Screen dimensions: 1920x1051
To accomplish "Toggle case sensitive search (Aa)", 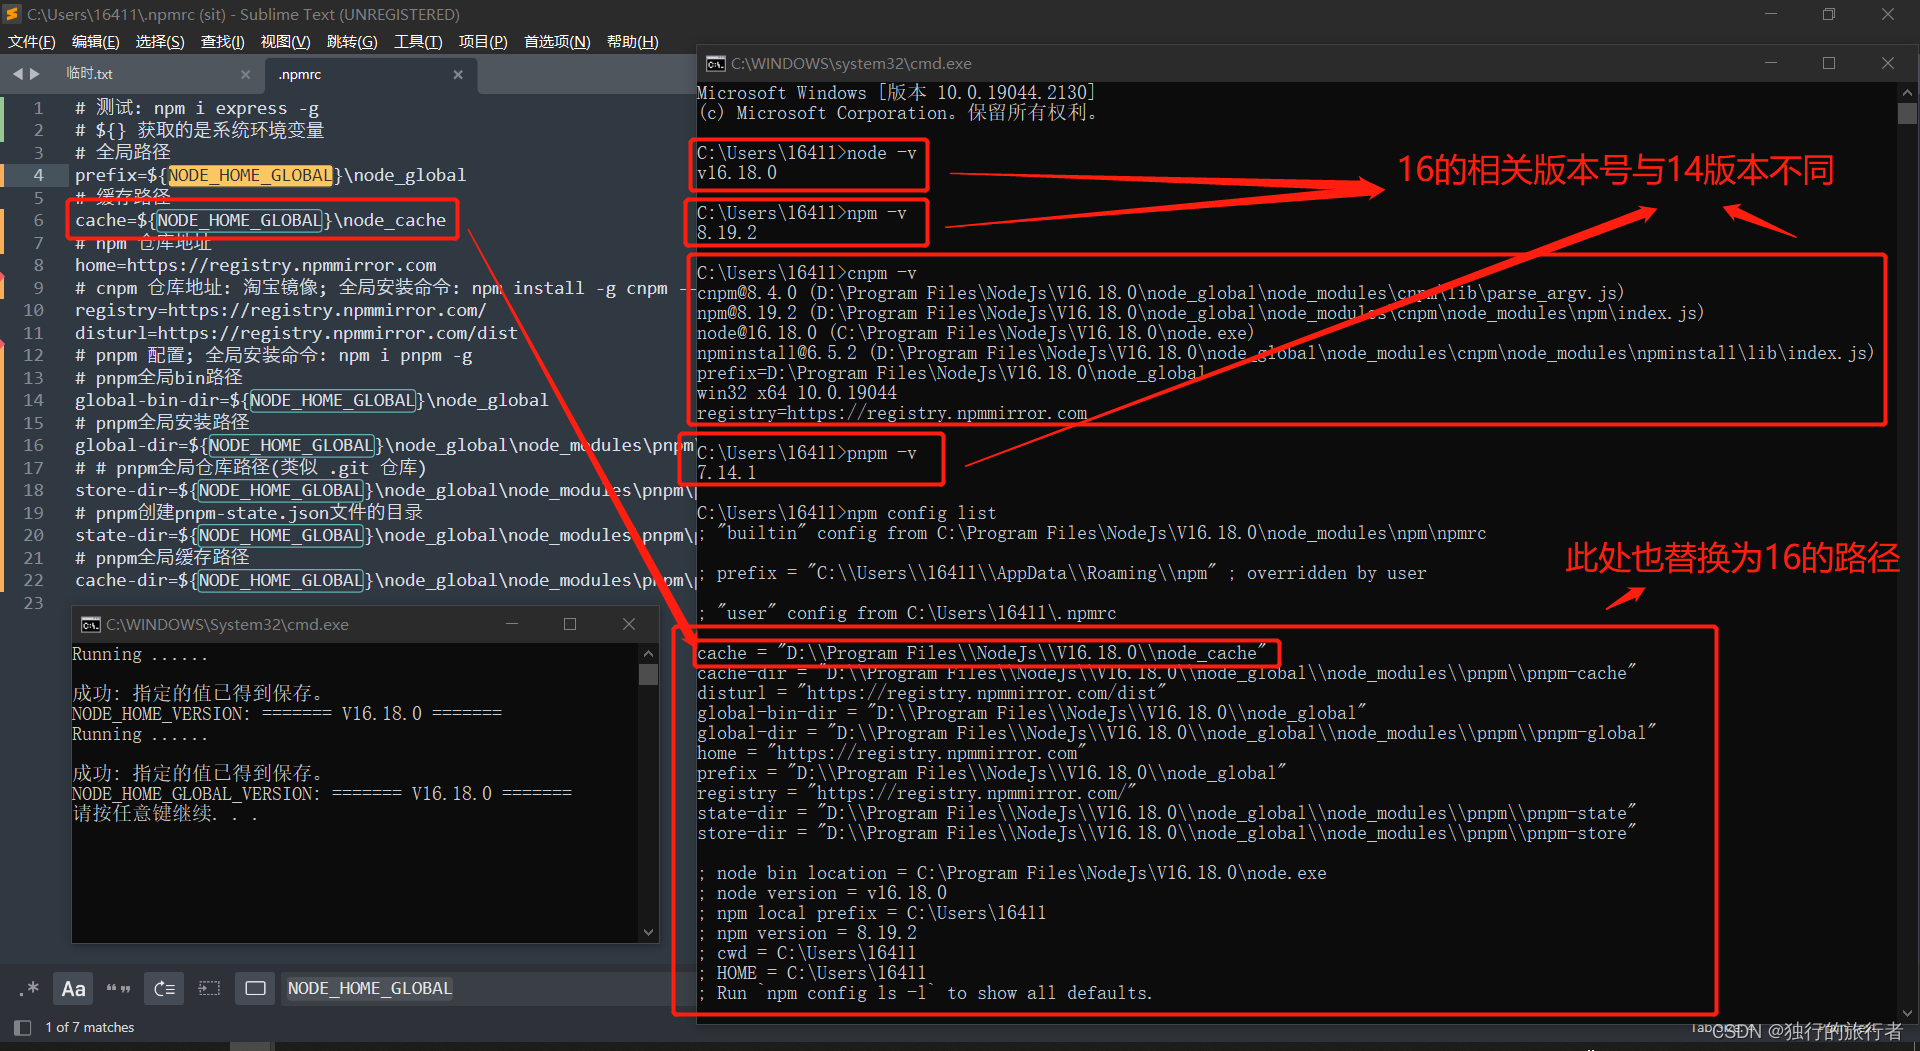I will [73, 988].
